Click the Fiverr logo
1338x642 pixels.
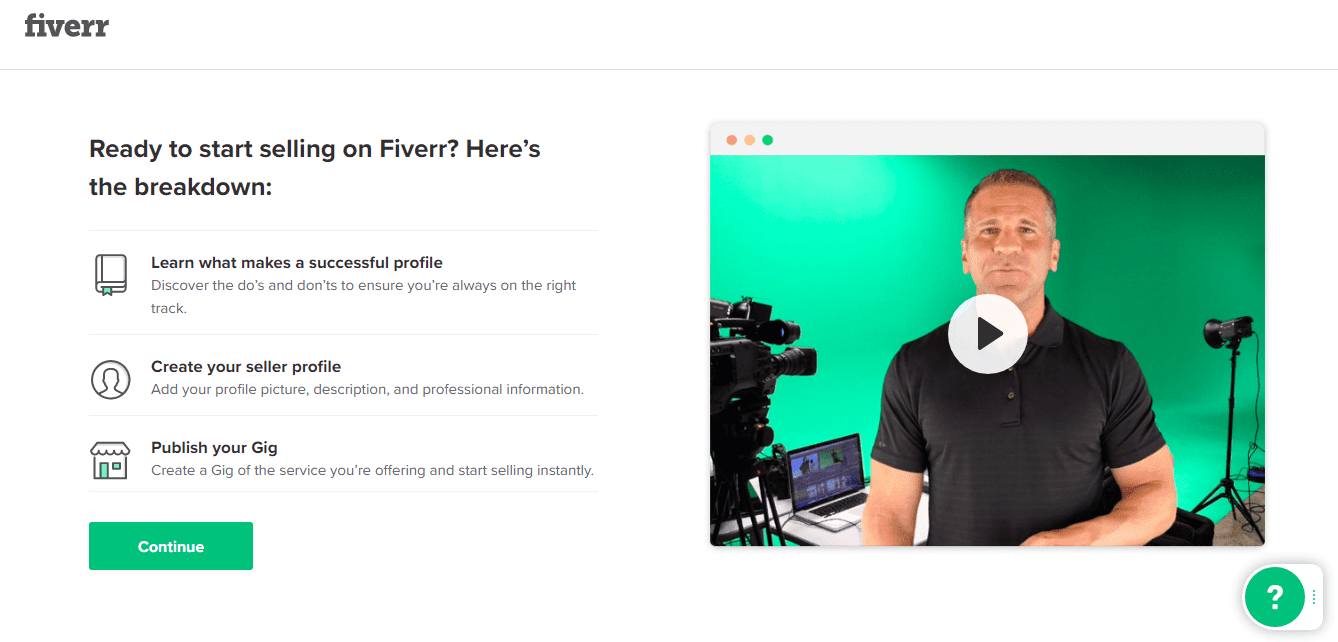[x=66, y=25]
